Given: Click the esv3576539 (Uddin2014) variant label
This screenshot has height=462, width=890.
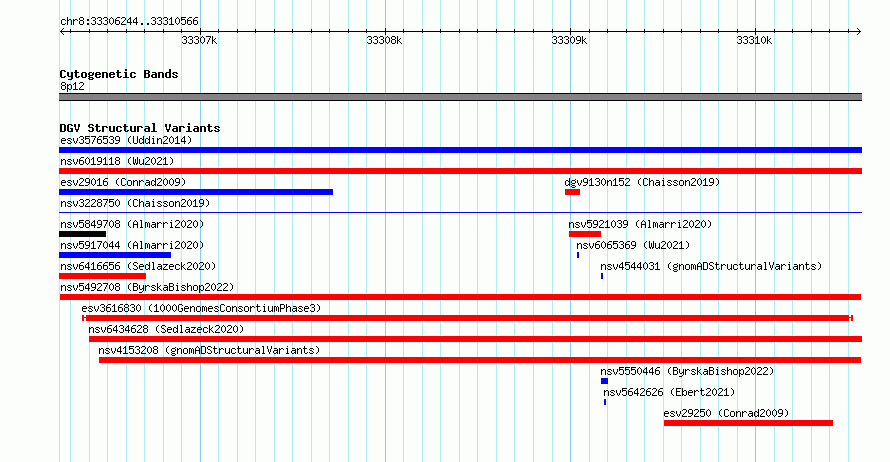Looking at the screenshot, I should (x=126, y=140).
